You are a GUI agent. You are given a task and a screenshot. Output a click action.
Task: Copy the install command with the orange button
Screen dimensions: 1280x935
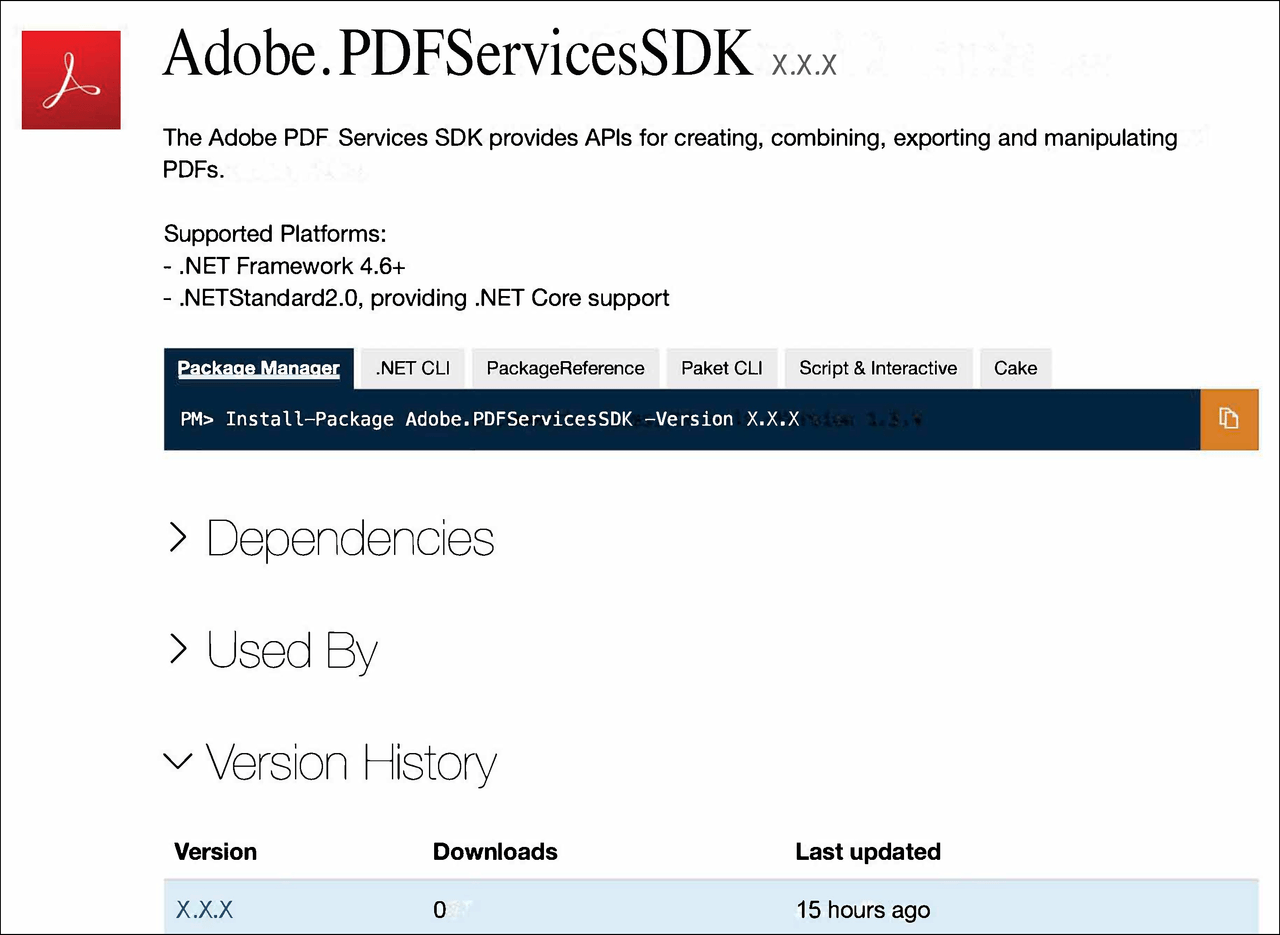(1229, 419)
